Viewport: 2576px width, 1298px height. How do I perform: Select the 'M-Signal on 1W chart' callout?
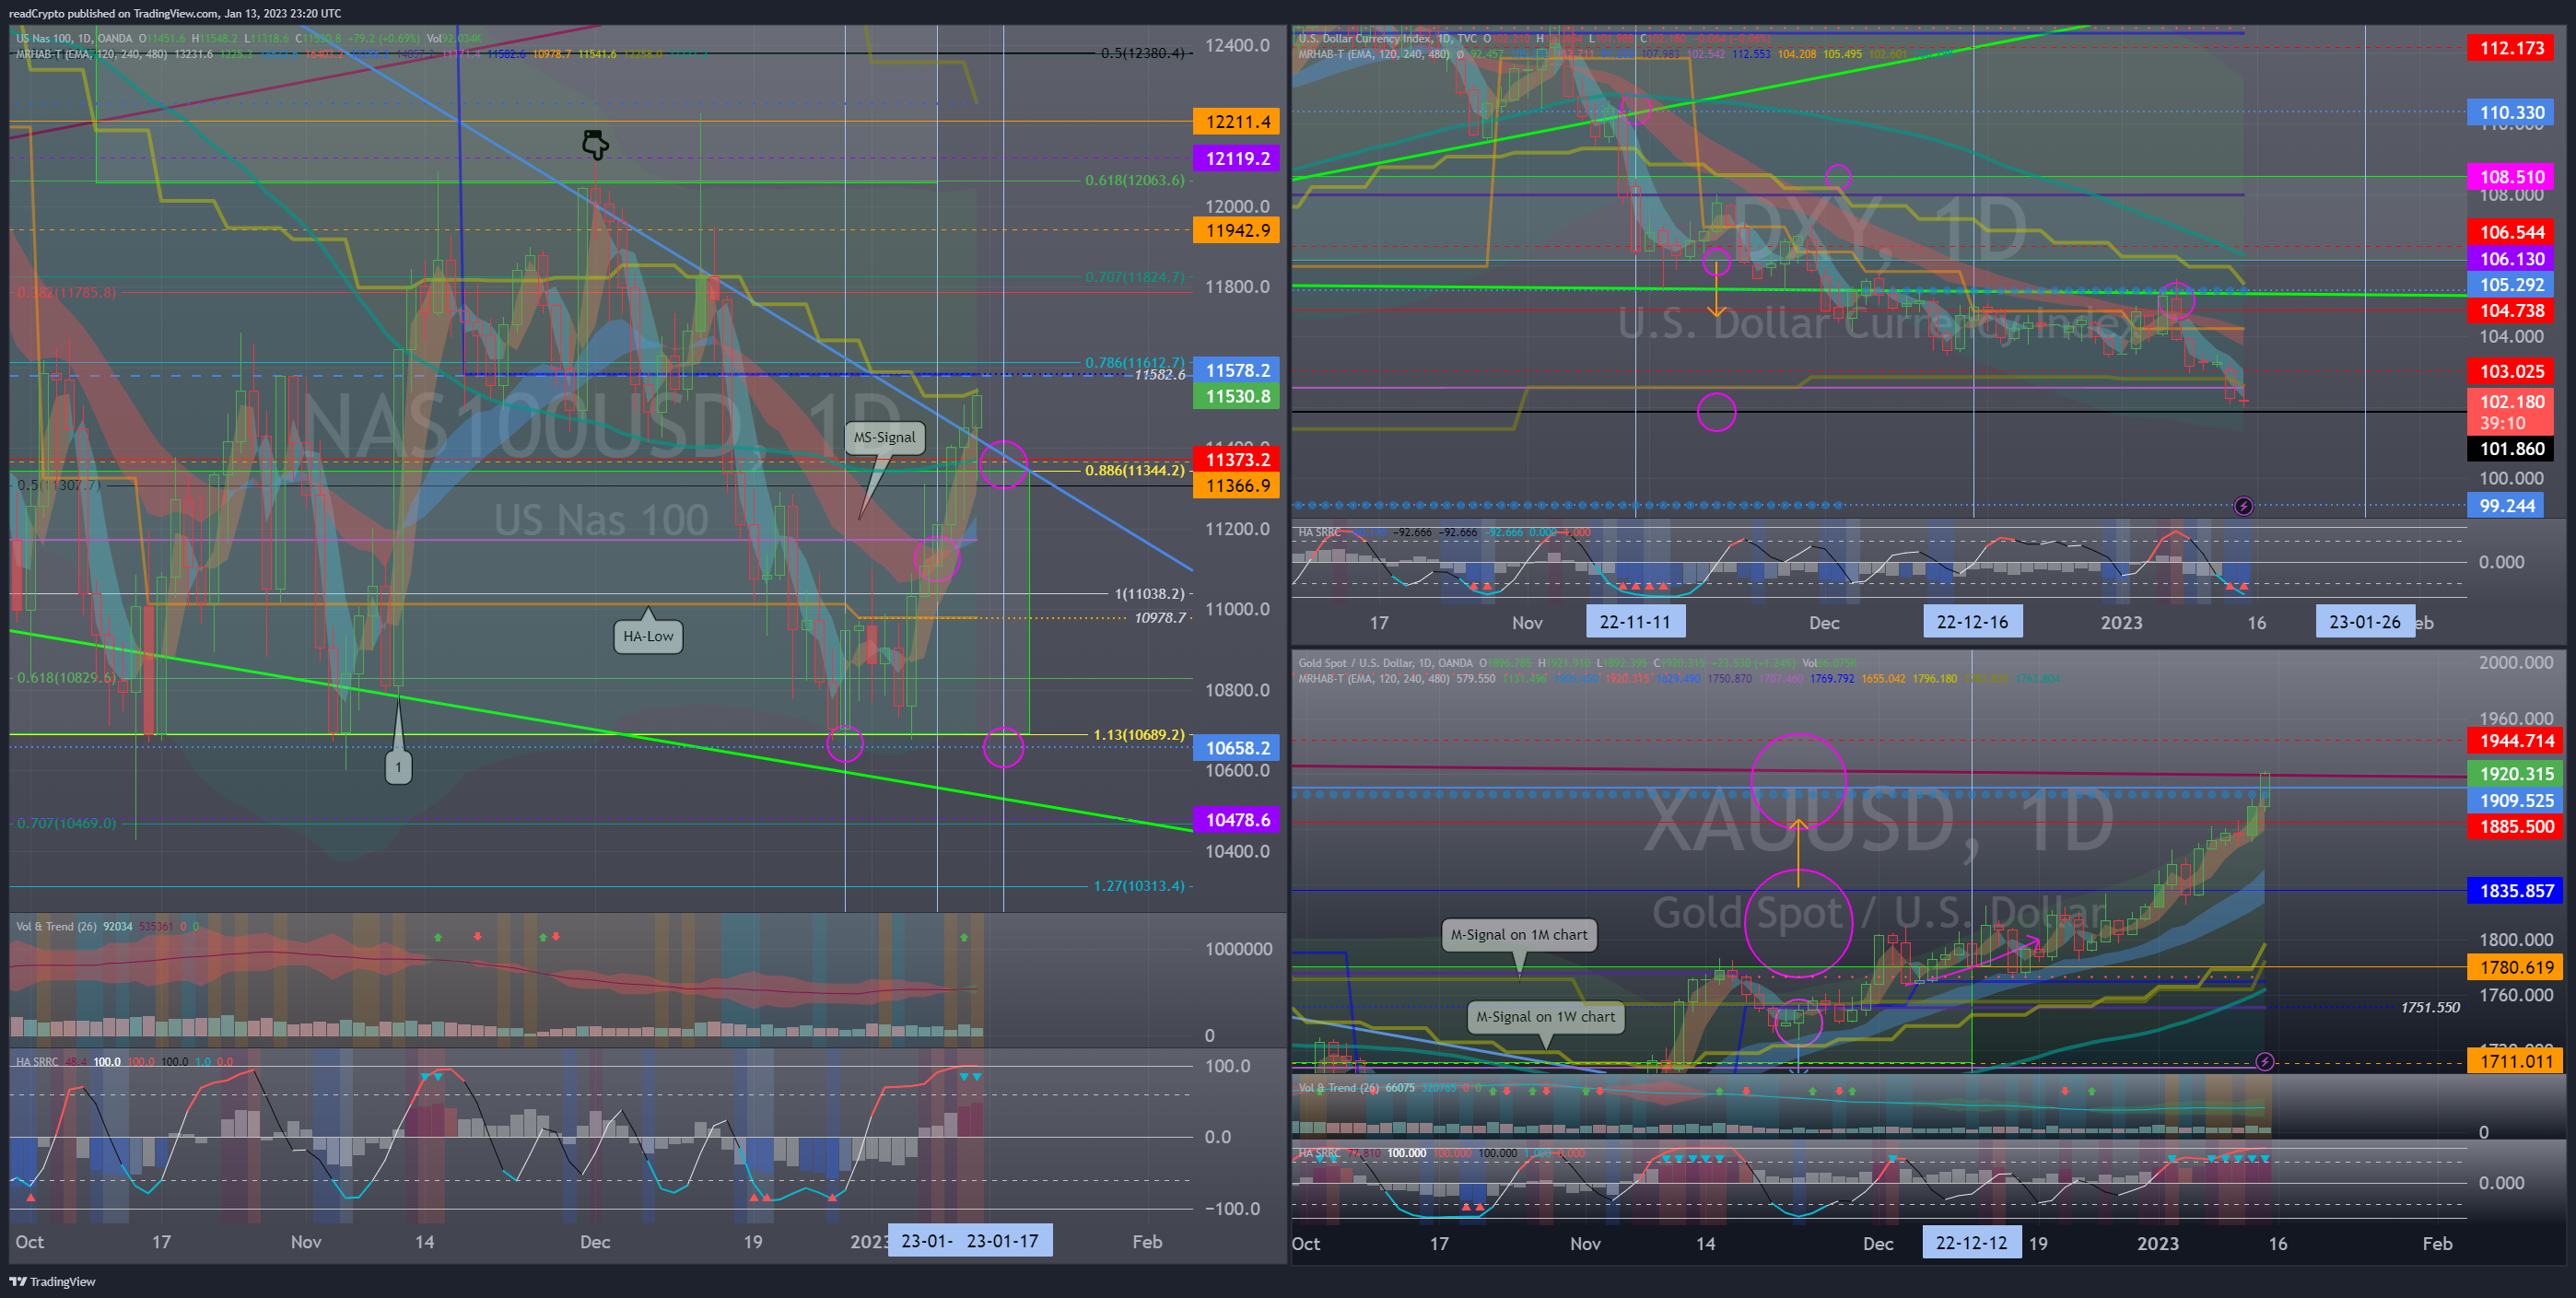pyautogui.click(x=1545, y=1016)
